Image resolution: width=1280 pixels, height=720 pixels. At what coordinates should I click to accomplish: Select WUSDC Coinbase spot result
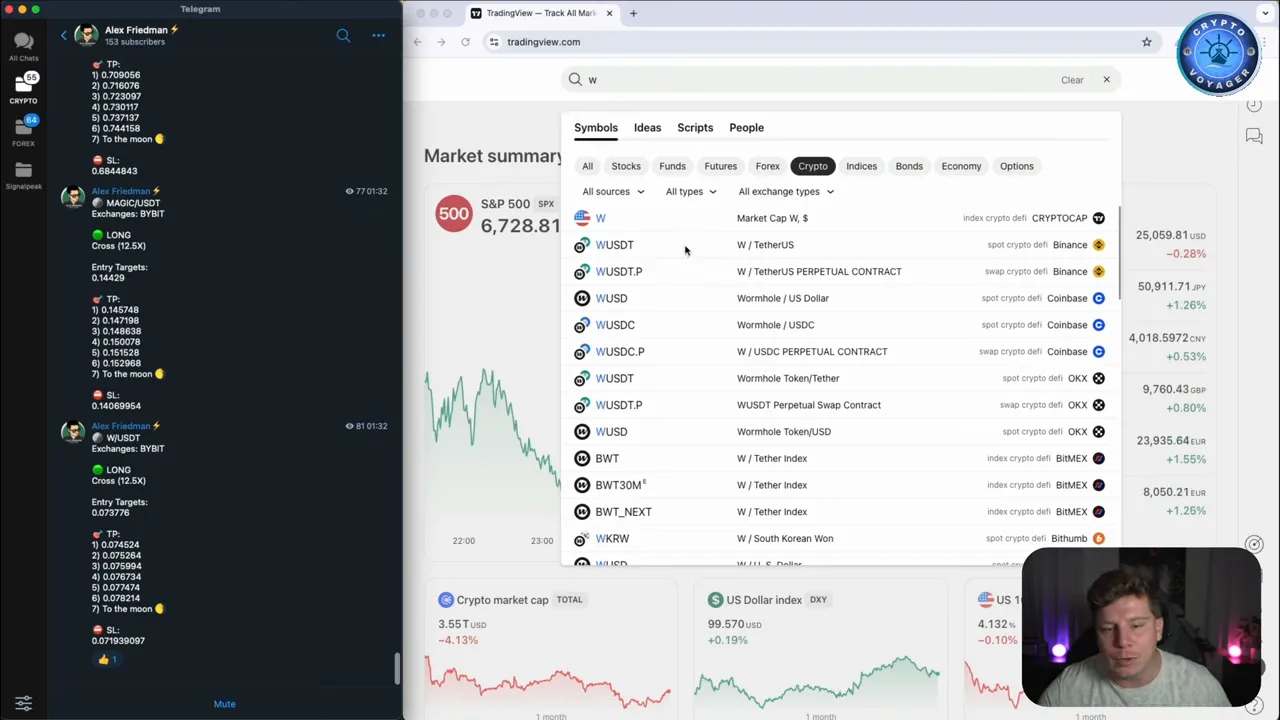[x=840, y=325]
